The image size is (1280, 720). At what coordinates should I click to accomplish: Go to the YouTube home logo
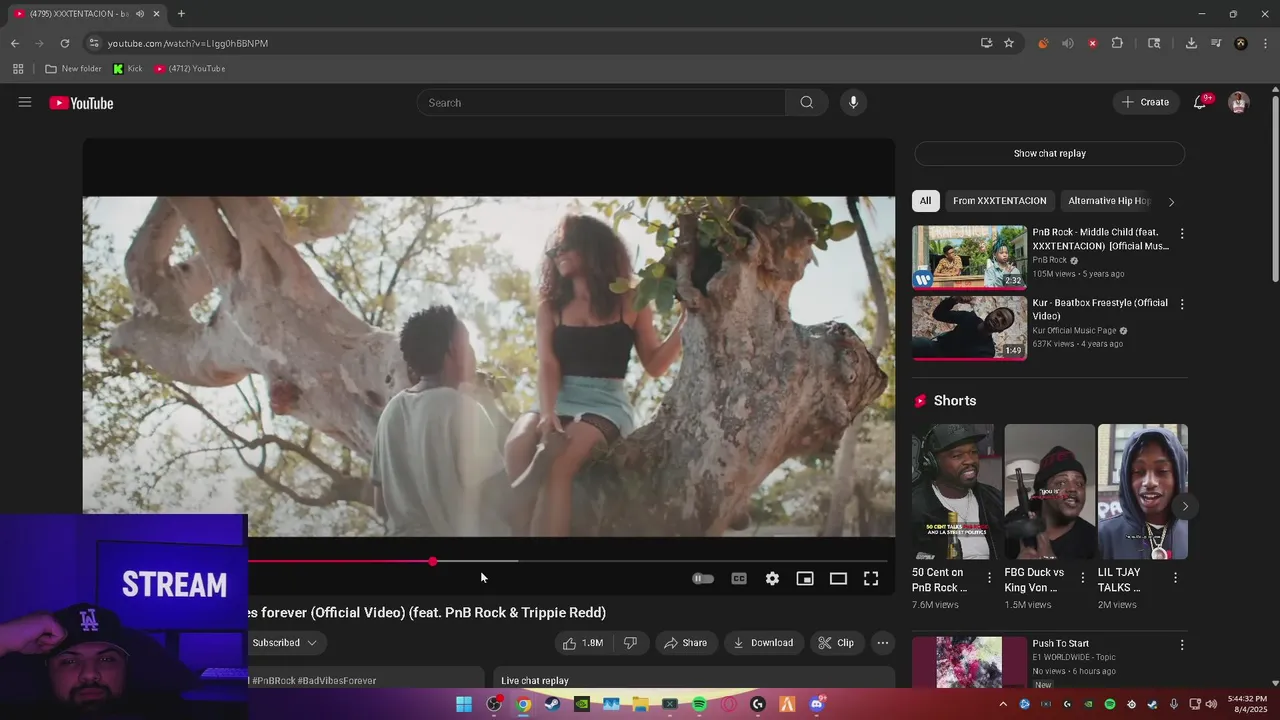coord(81,103)
